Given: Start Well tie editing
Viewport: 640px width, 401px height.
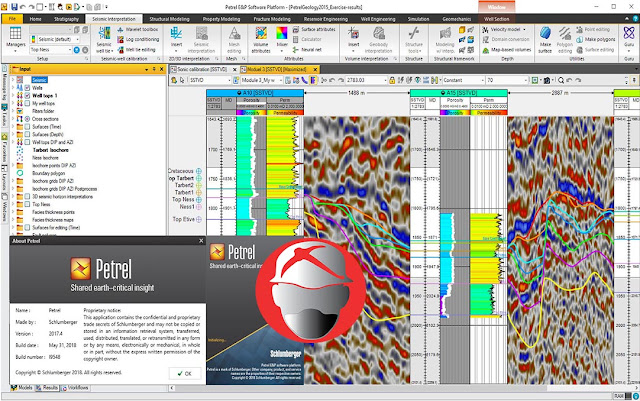Looking at the screenshot, I should (x=136, y=50).
